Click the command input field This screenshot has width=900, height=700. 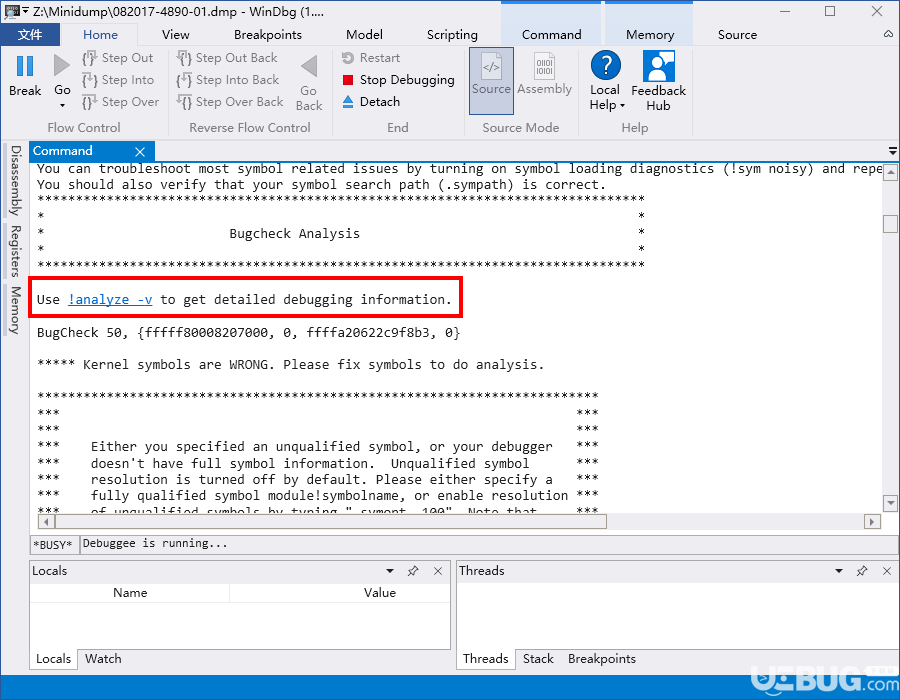pos(488,544)
